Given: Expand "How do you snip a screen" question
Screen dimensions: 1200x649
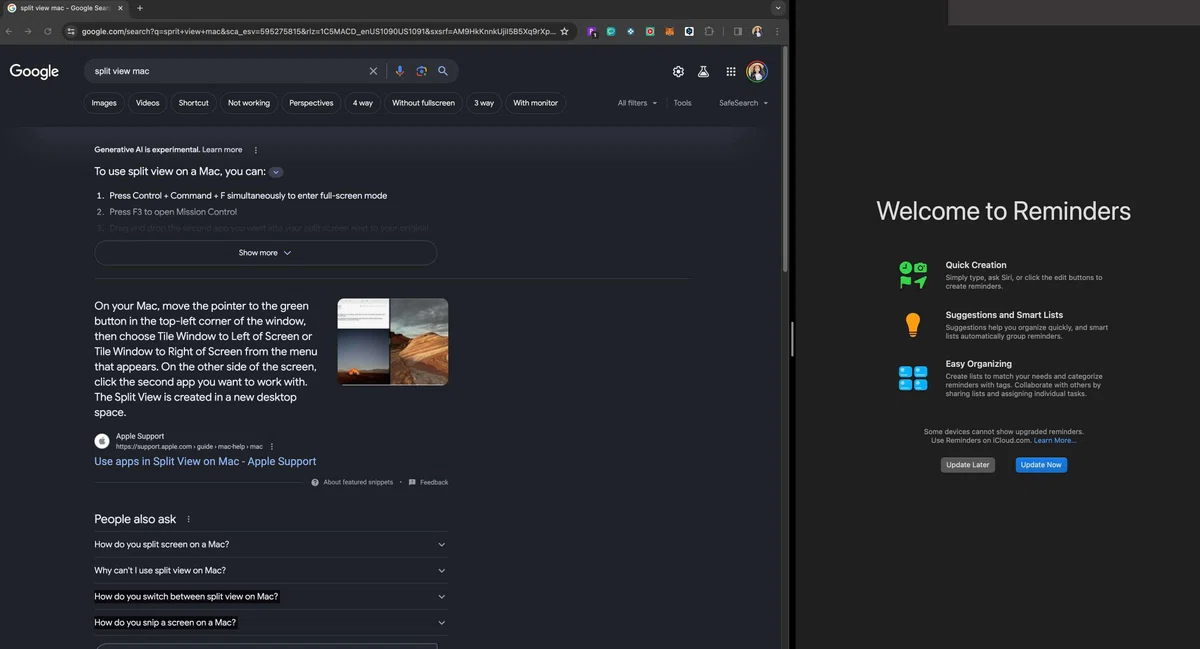Looking at the screenshot, I should click(271, 622).
